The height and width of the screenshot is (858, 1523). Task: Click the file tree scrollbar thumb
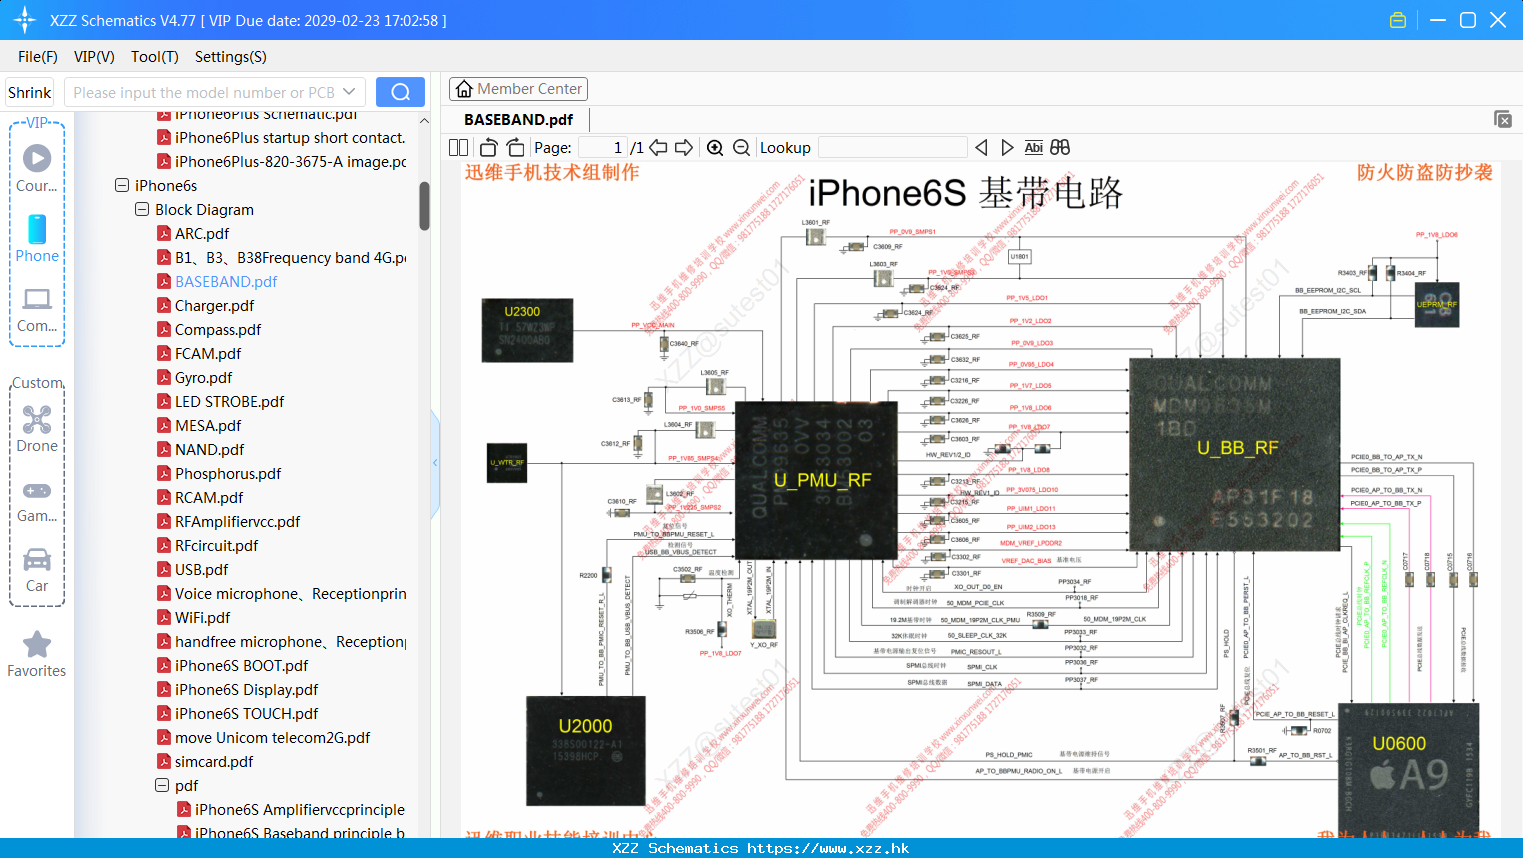[x=424, y=206]
